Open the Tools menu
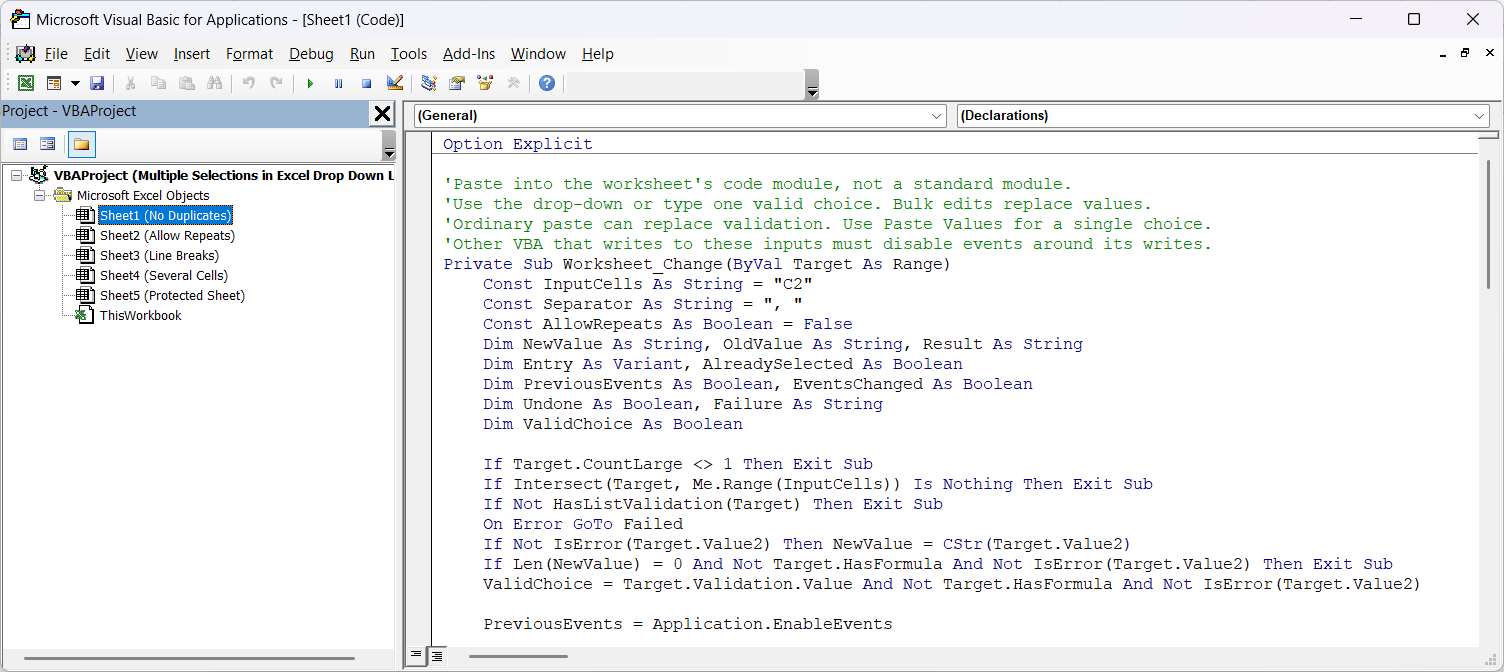 (x=408, y=54)
